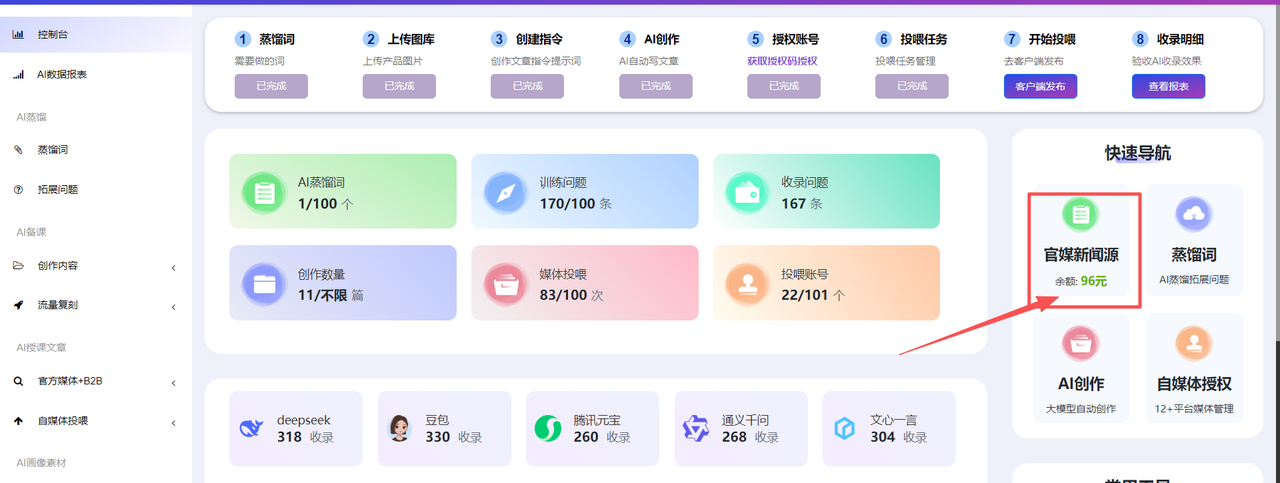
Task: Click the AI蒸馏词 green clipboard icon
Action: pos(265,192)
